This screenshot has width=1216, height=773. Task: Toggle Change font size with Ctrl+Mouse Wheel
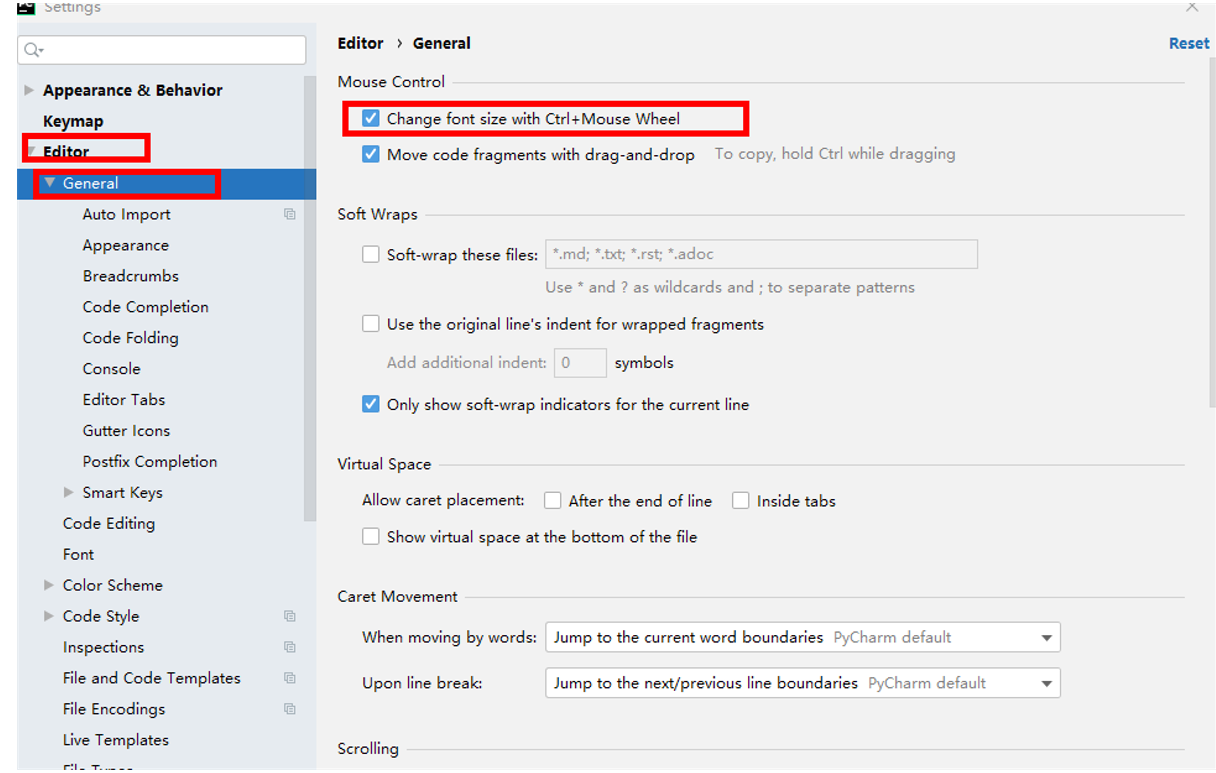pyautogui.click(x=371, y=118)
